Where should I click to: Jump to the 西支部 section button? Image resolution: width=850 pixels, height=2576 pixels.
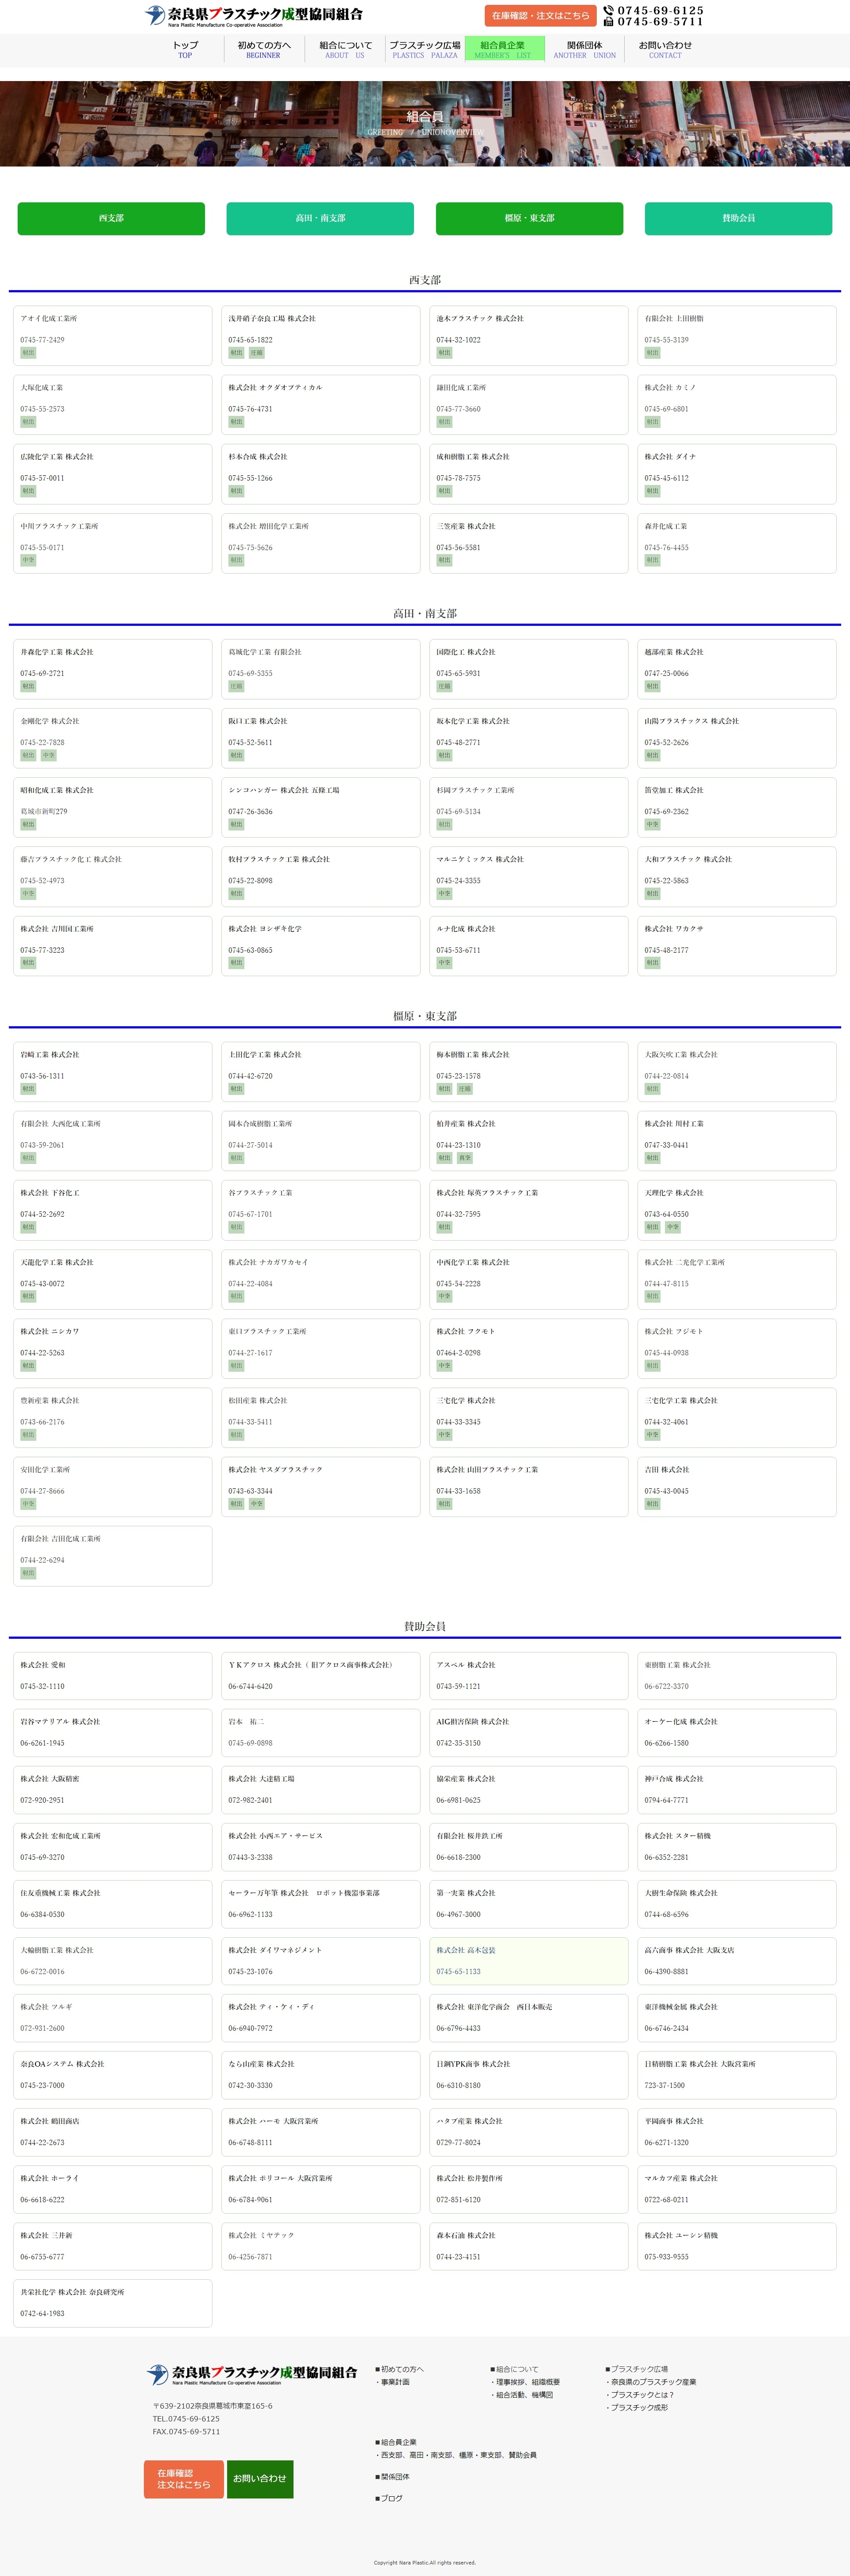[111, 218]
